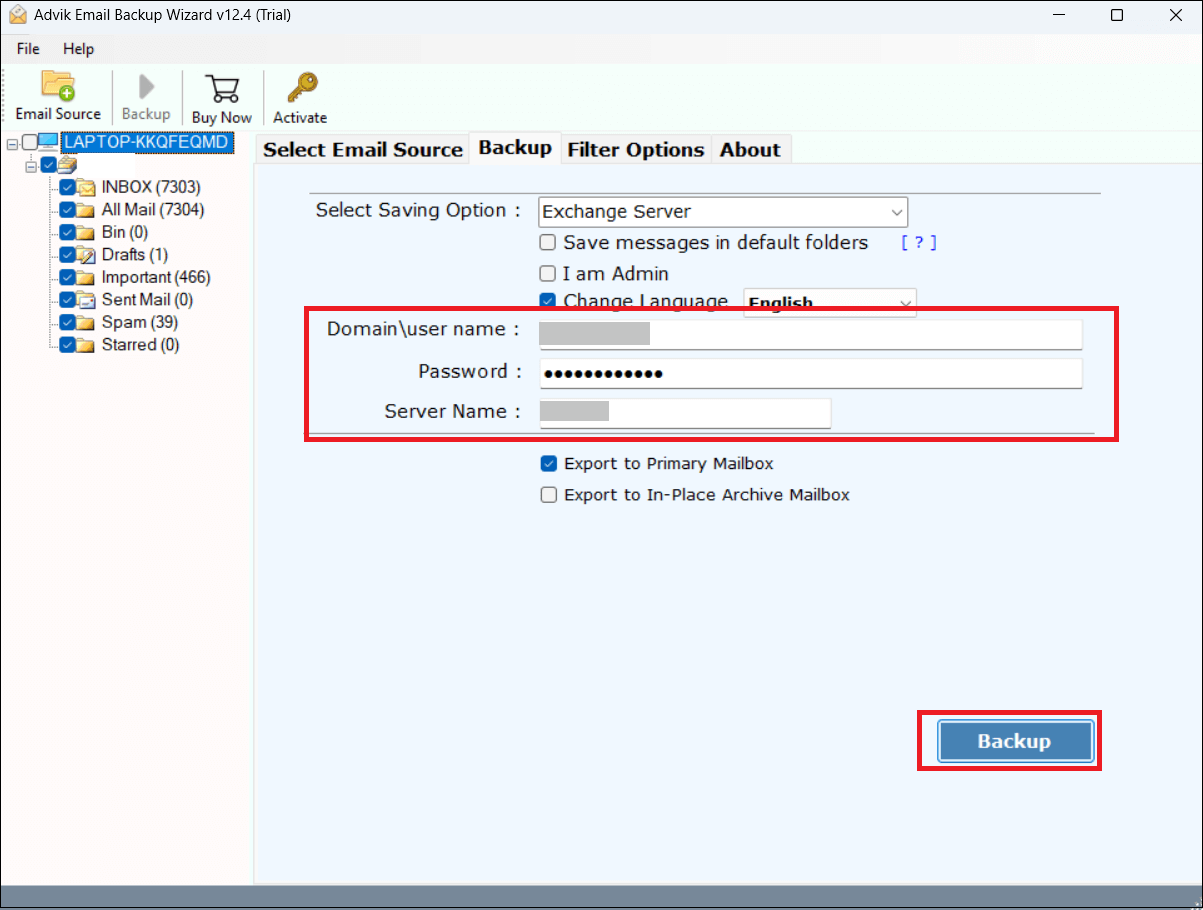Uncheck the INBOX folder checkbox
The height and width of the screenshot is (910, 1203).
[x=67, y=187]
